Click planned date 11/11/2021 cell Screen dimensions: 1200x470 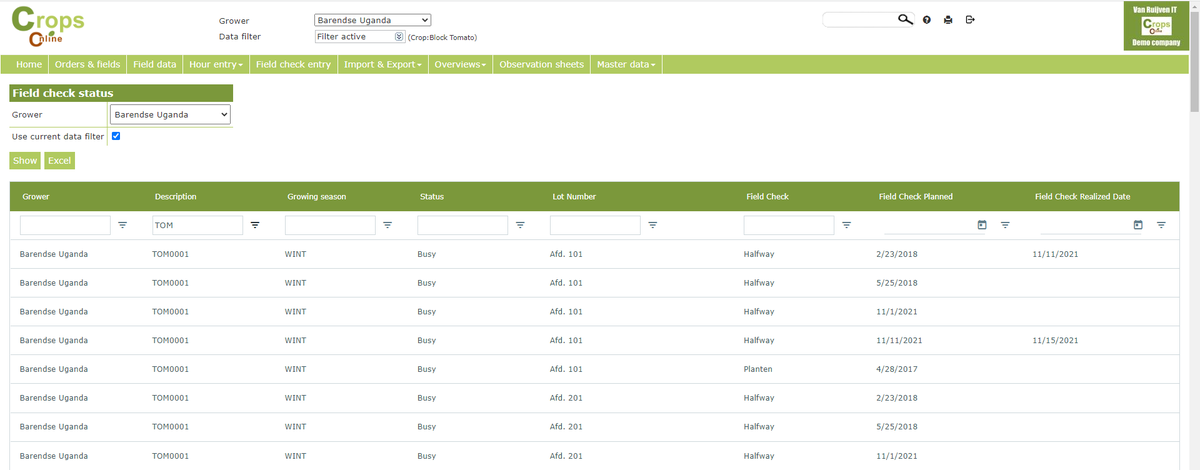899,340
